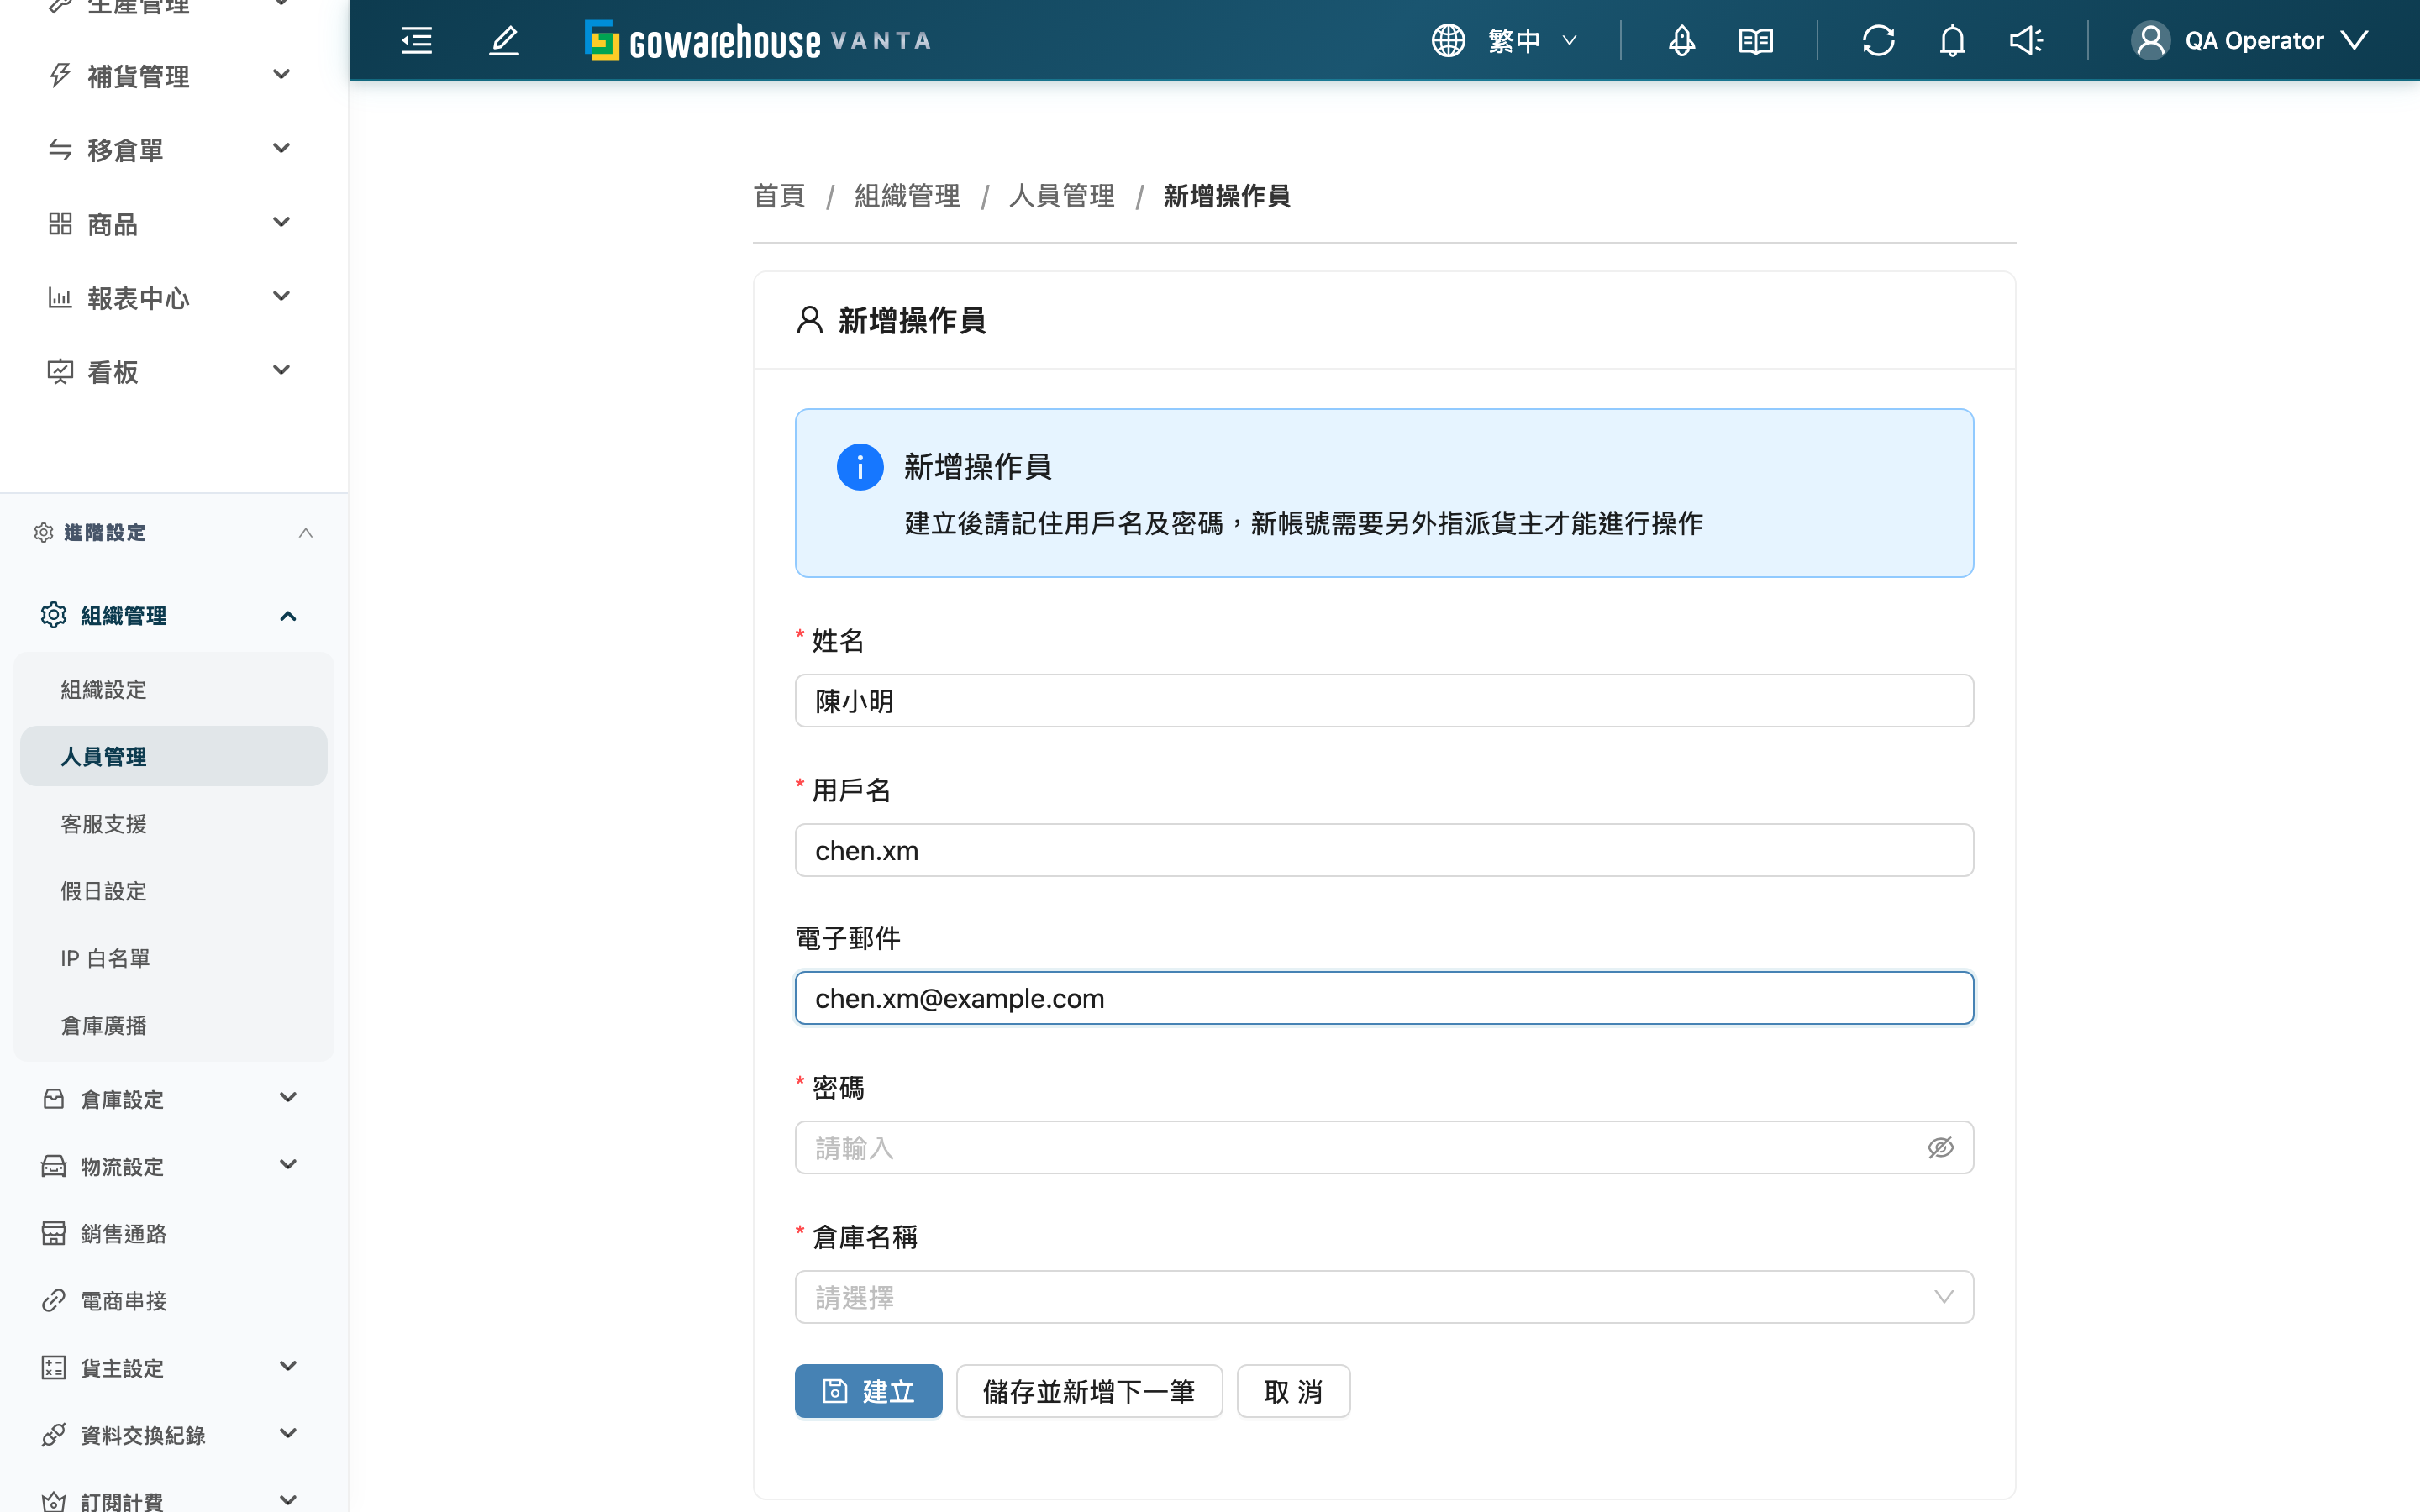The image size is (2420, 1512).
Task: Click the 補貨管理 lightning icon
Action: click(60, 75)
